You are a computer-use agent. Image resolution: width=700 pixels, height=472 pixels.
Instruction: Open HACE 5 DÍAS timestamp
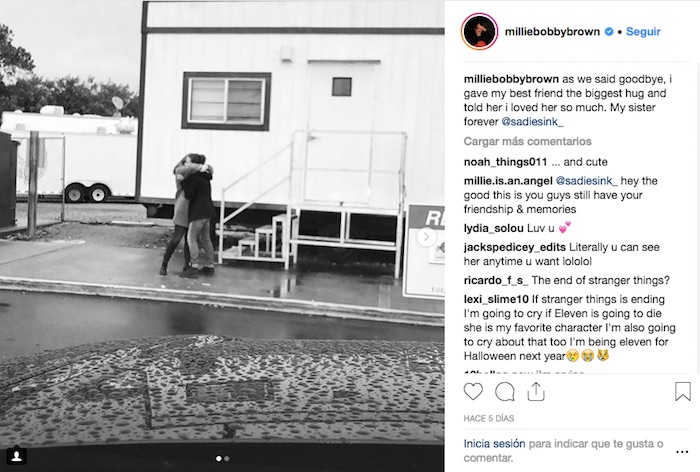tap(489, 418)
